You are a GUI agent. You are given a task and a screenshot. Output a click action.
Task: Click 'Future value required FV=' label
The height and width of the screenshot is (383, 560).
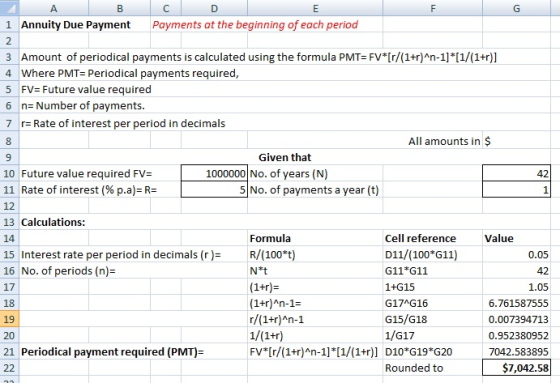(x=86, y=174)
